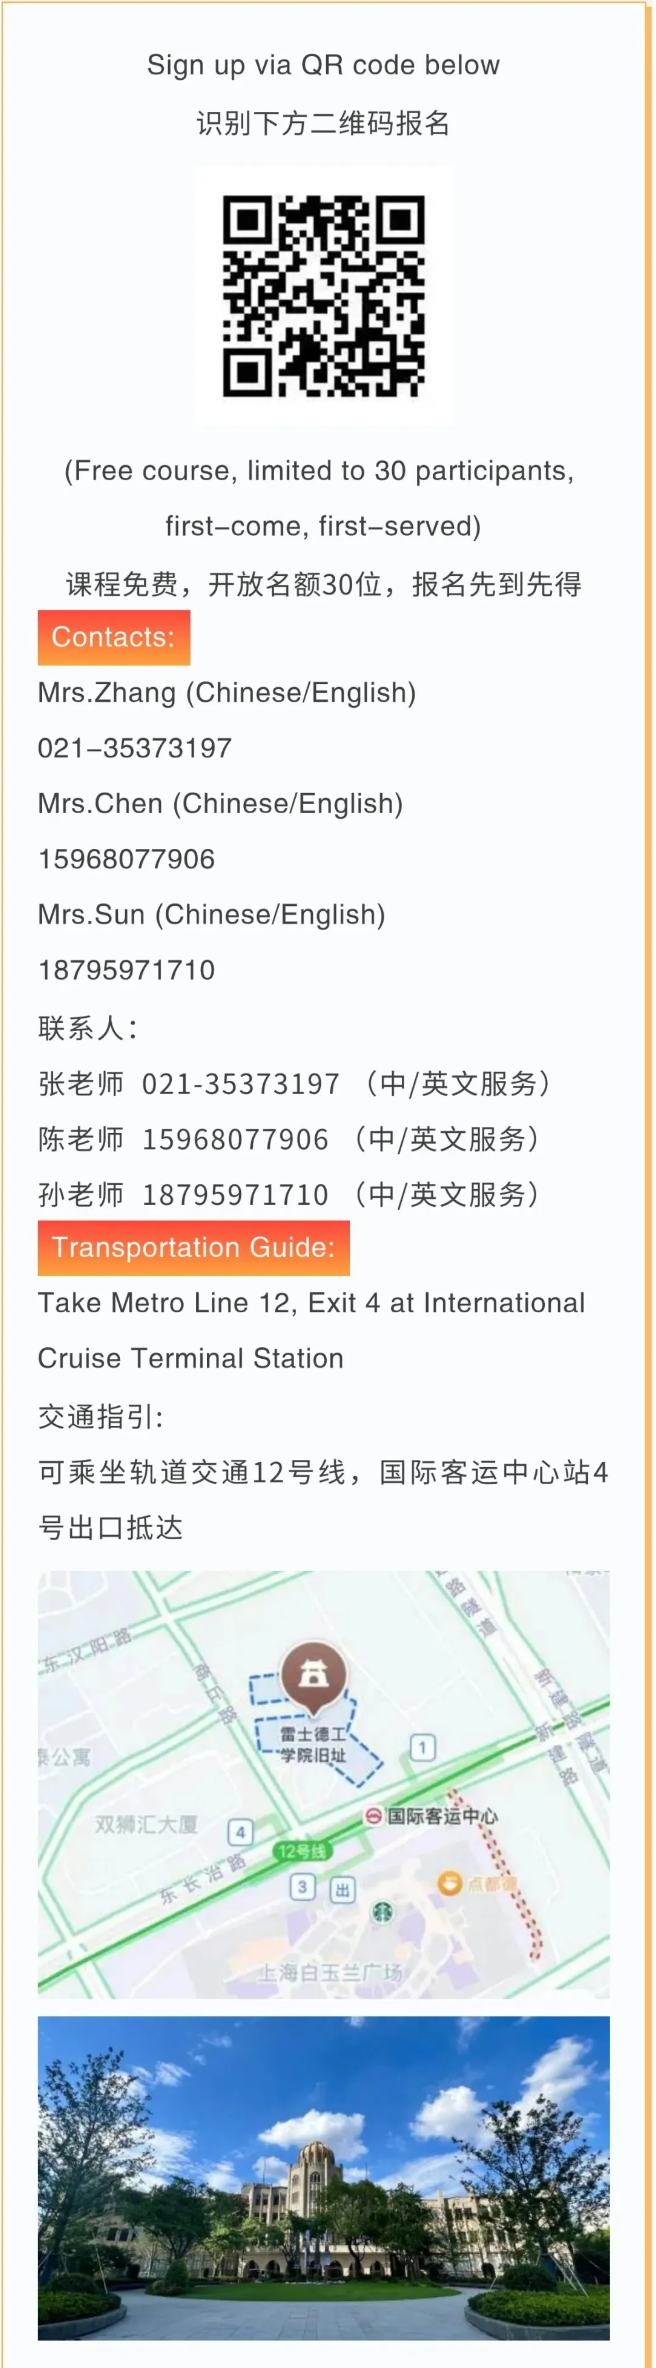656x2368 pixels.
Task: Click the 出 exit icon on map
Action: click(x=343, y=1889)
